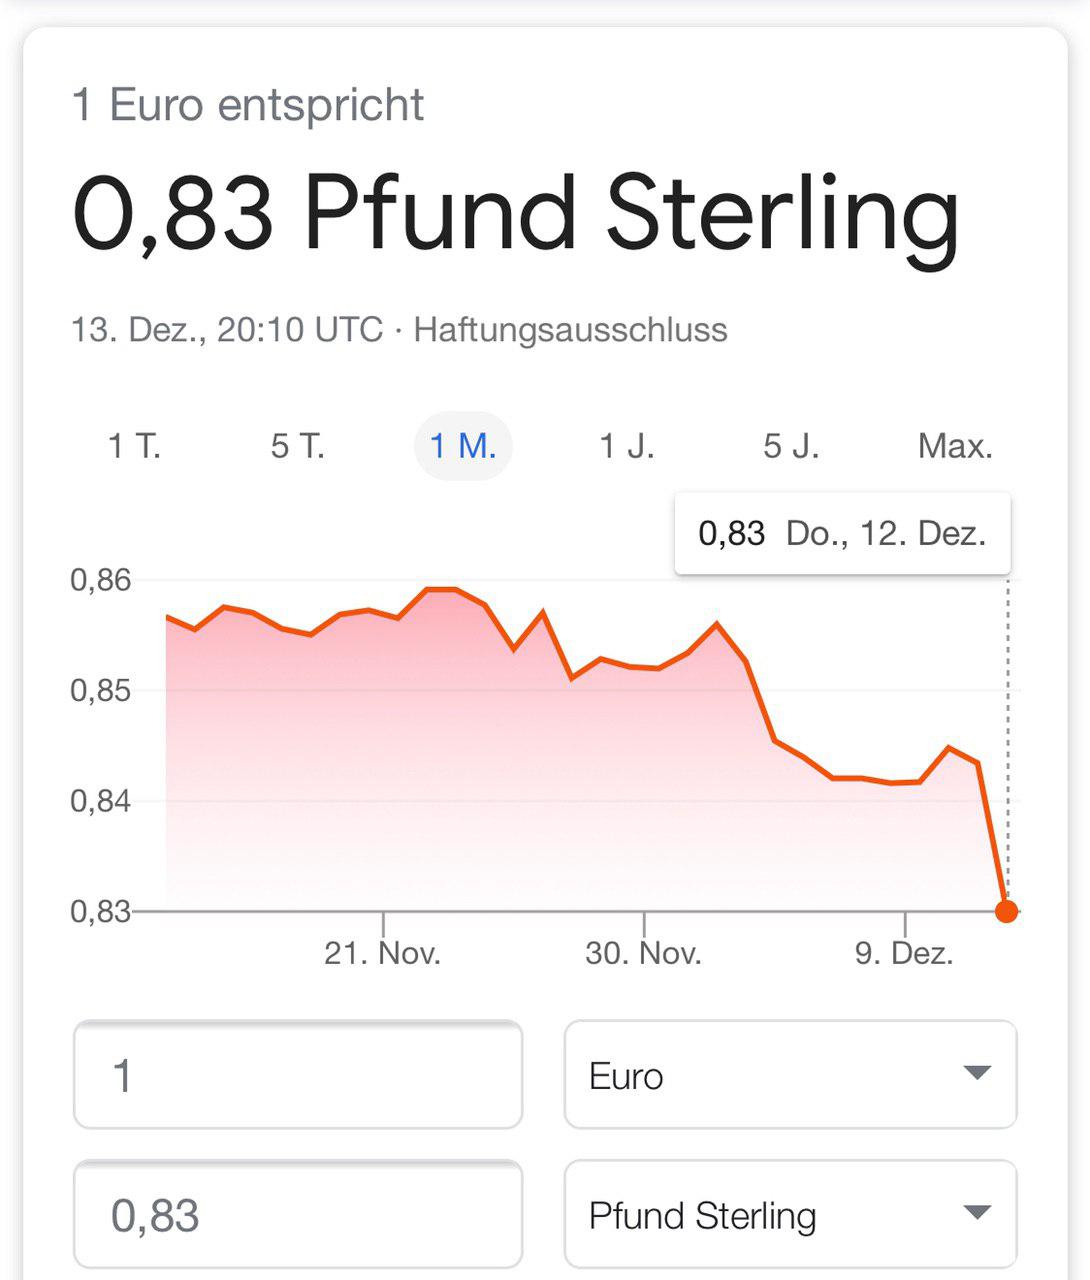Show the 1 J. chart range
The height and width of the screenshot is (1280, 1090).
(x=627, y=446)
